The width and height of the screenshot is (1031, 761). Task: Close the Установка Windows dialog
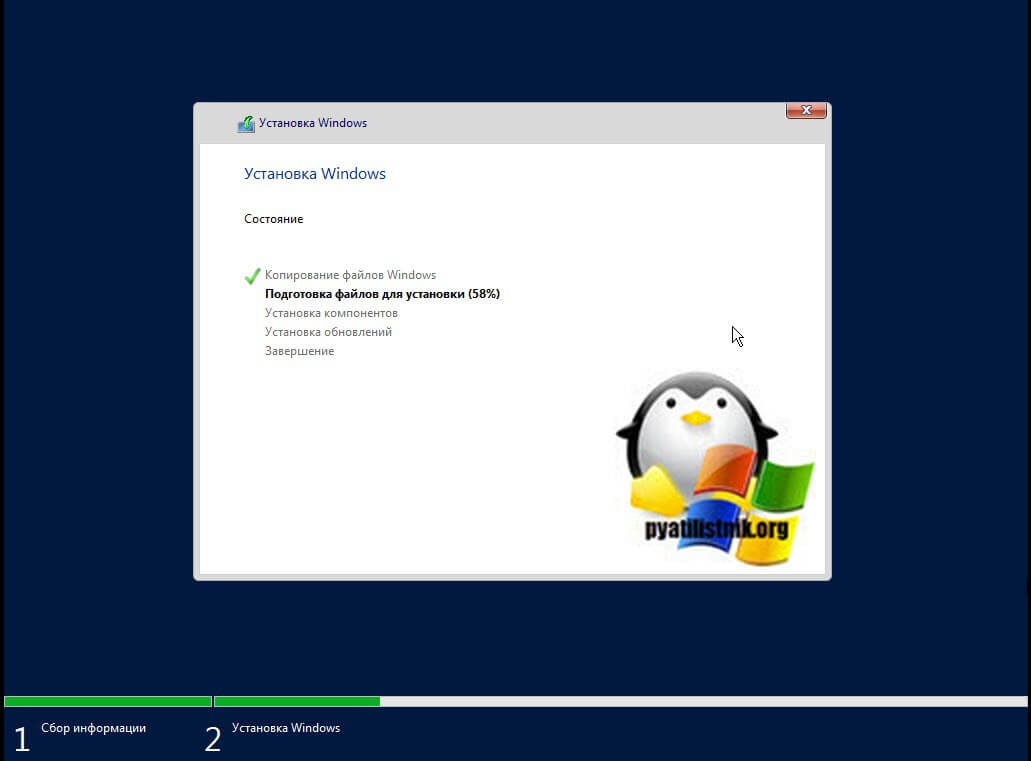(806, 111)
